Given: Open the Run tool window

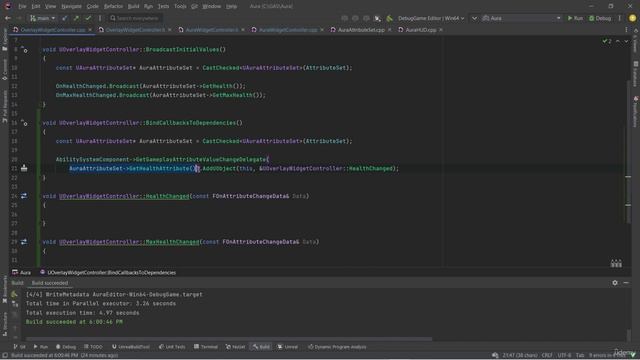Looking at the screenshot, I should click(41, 347).
